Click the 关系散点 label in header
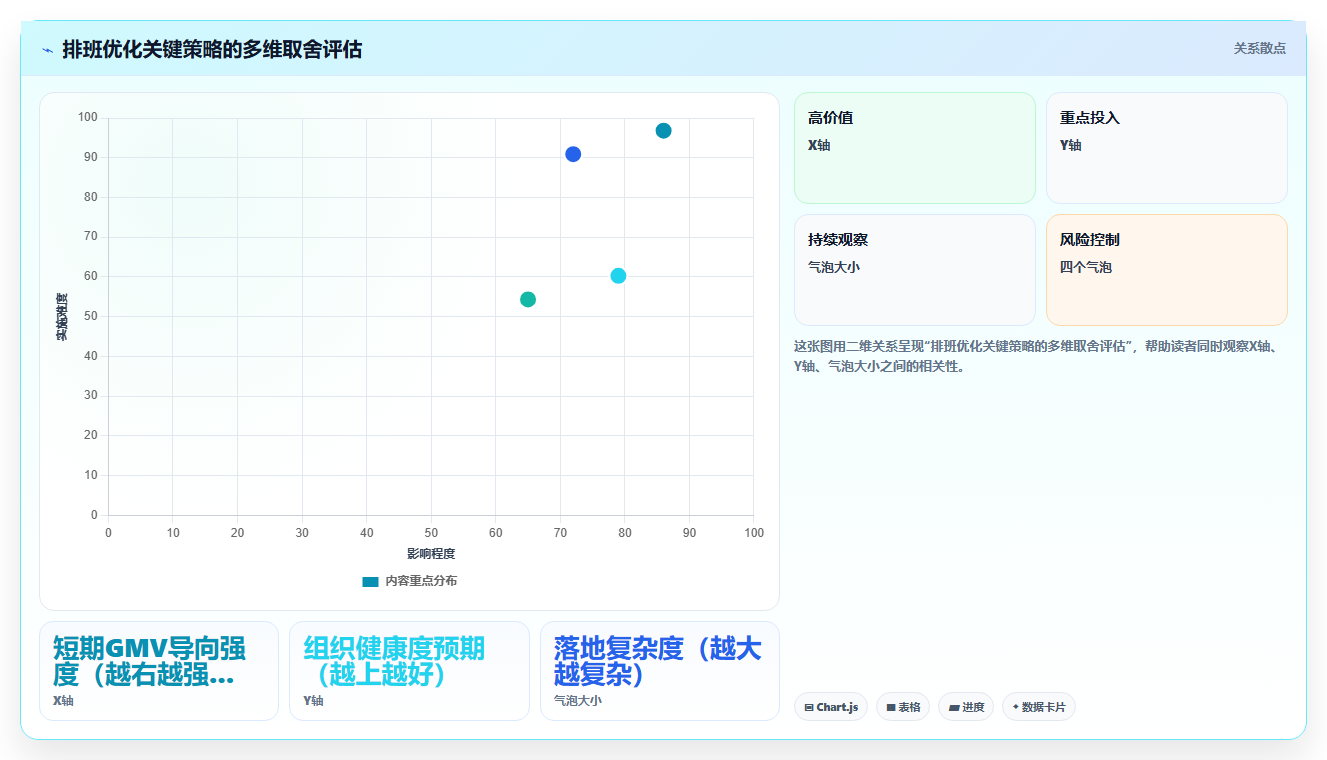 tap(1259, 48)
